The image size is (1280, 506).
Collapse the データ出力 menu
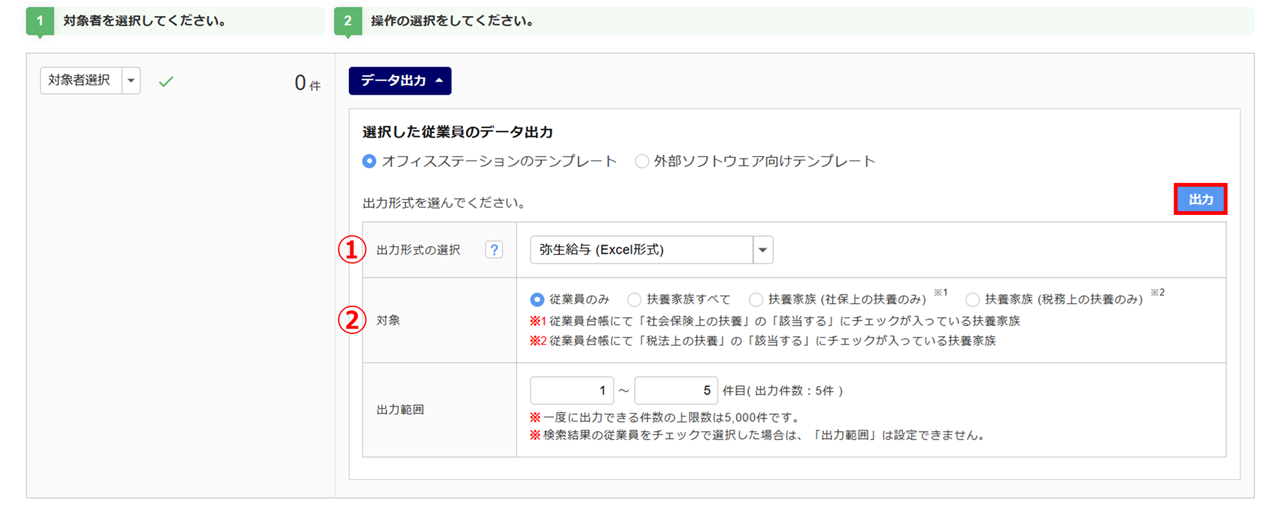(x=400, y=81)
